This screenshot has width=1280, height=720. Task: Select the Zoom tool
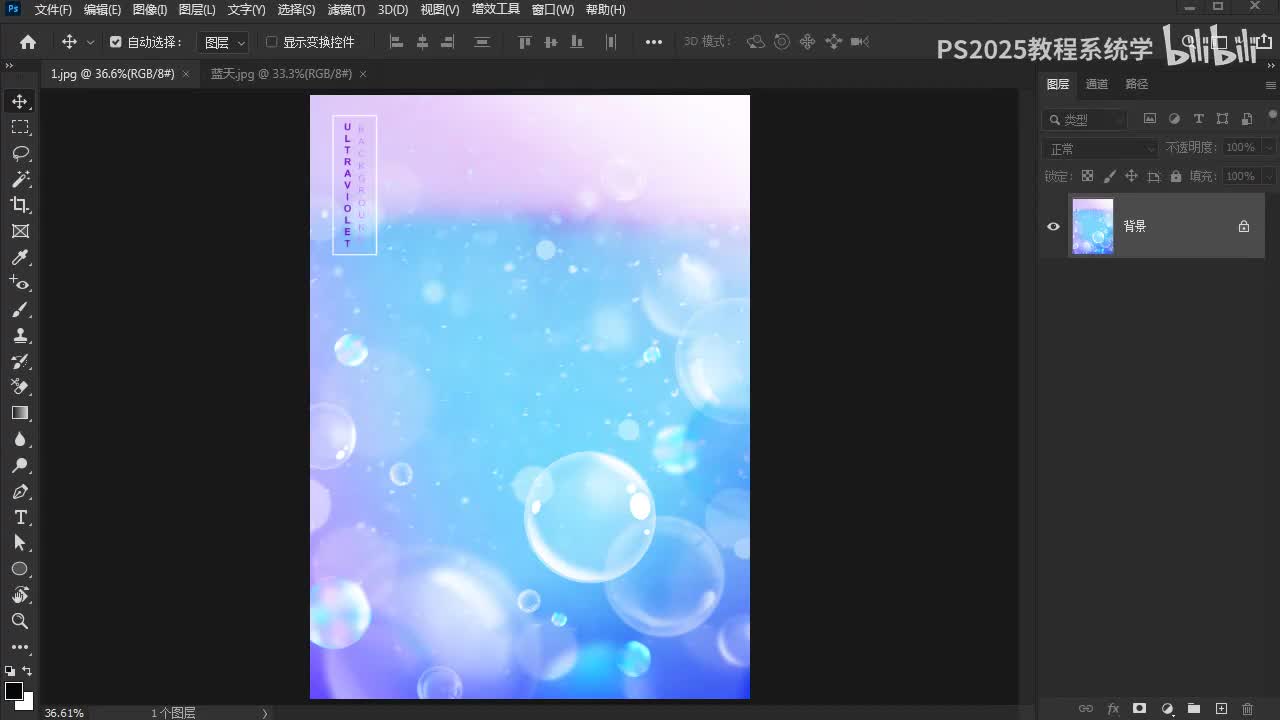click(20, 621)
